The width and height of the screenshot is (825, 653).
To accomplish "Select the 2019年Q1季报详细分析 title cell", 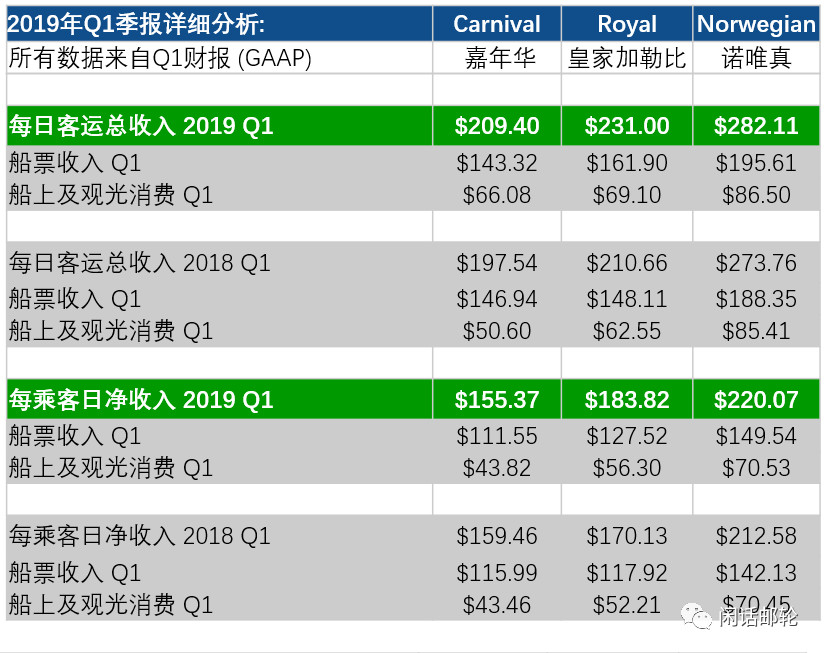I will 219,24.
